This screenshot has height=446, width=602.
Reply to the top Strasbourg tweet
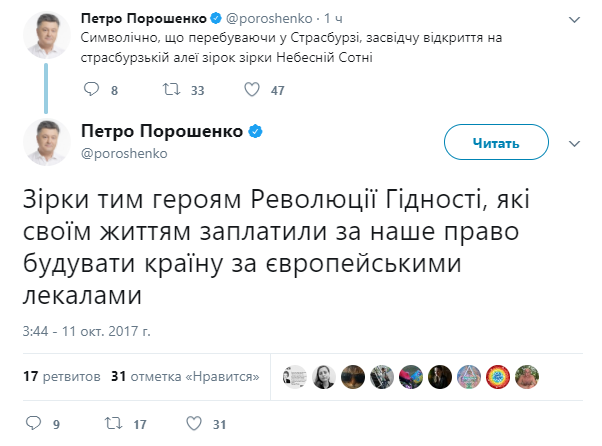pyautogui.click(x=92, y=90)
